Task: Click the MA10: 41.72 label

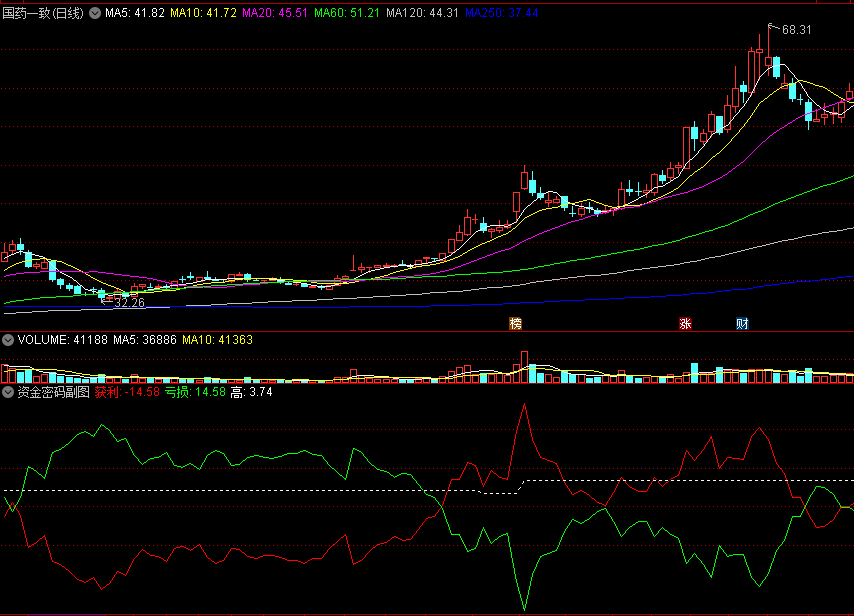Action: (203, 13)
